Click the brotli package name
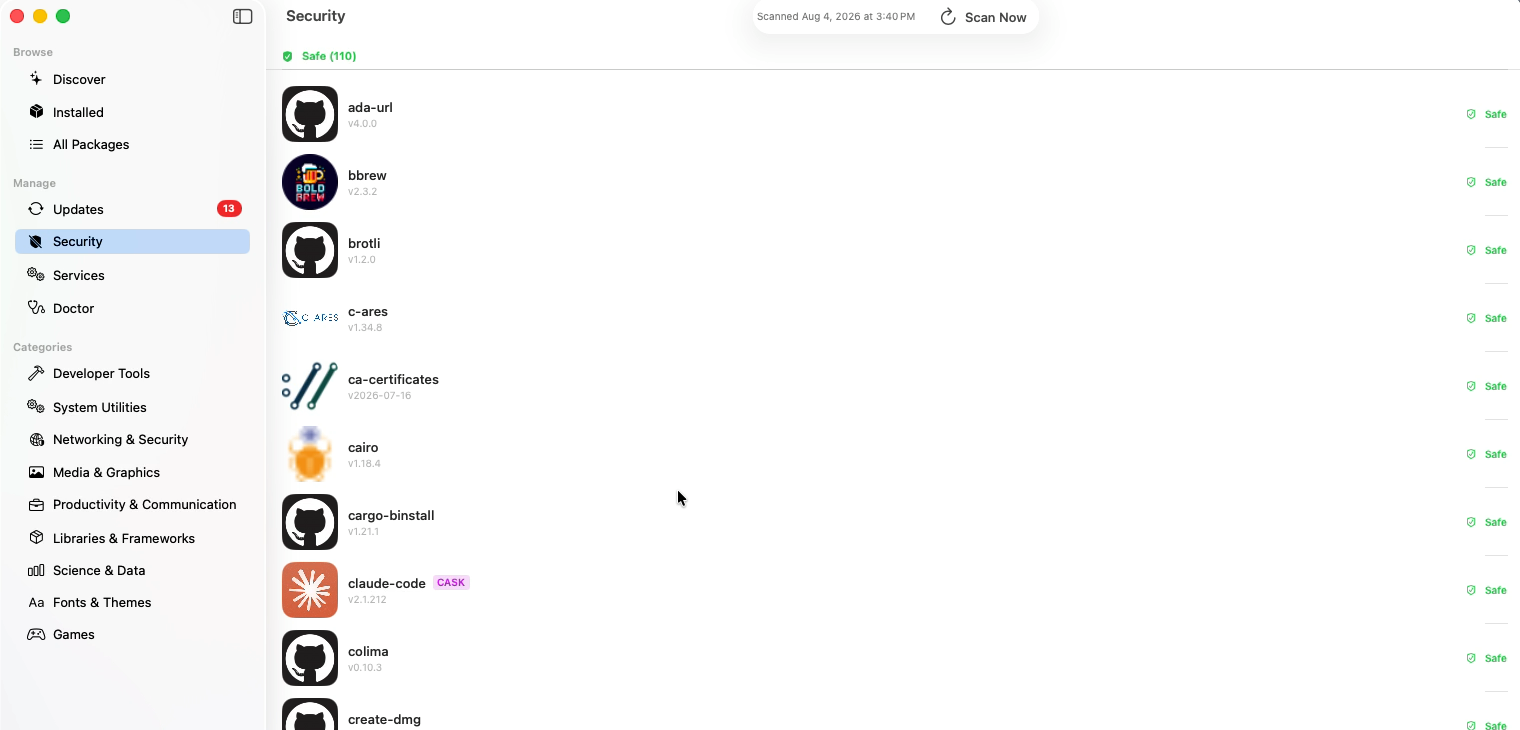Viewport: 1520px width, 730px height. [x=364, y=243]
